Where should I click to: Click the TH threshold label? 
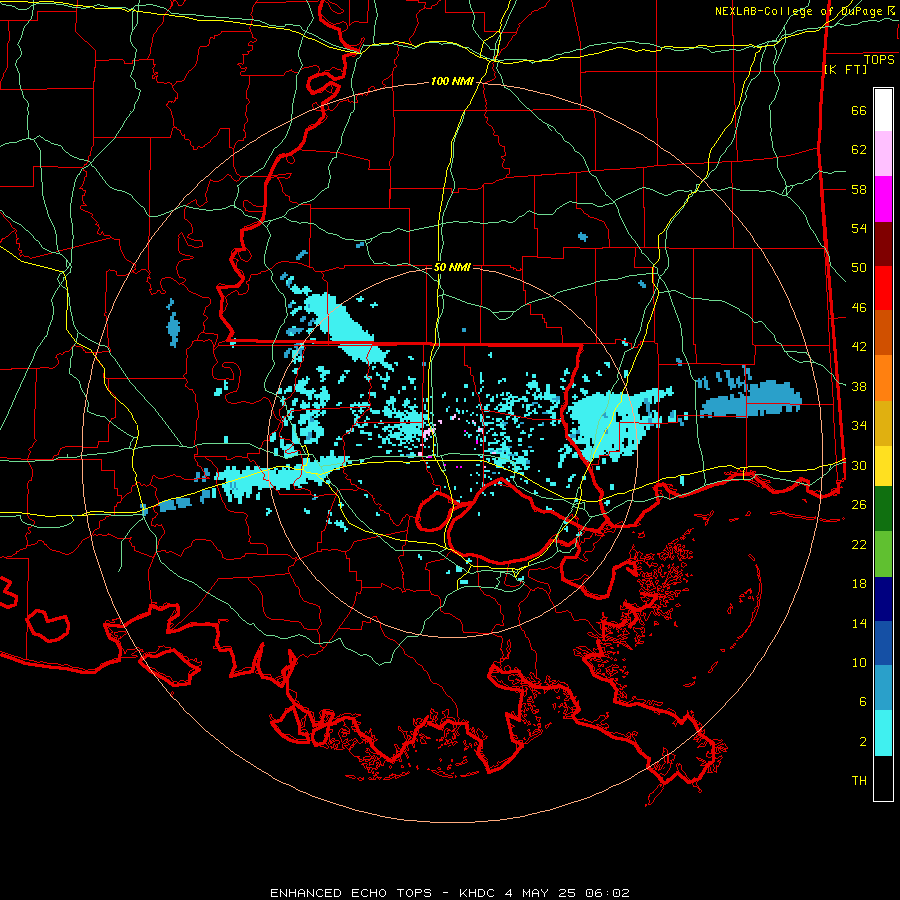(x=859, y=780)
